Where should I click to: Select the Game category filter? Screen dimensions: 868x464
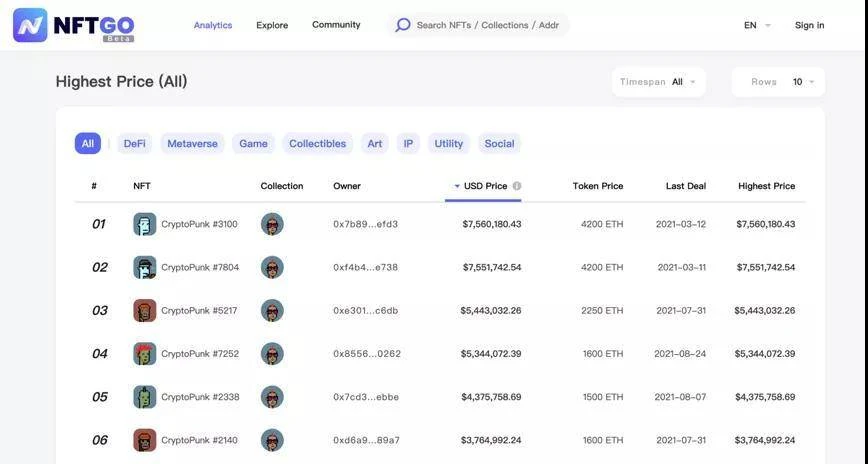click(253, 143)
